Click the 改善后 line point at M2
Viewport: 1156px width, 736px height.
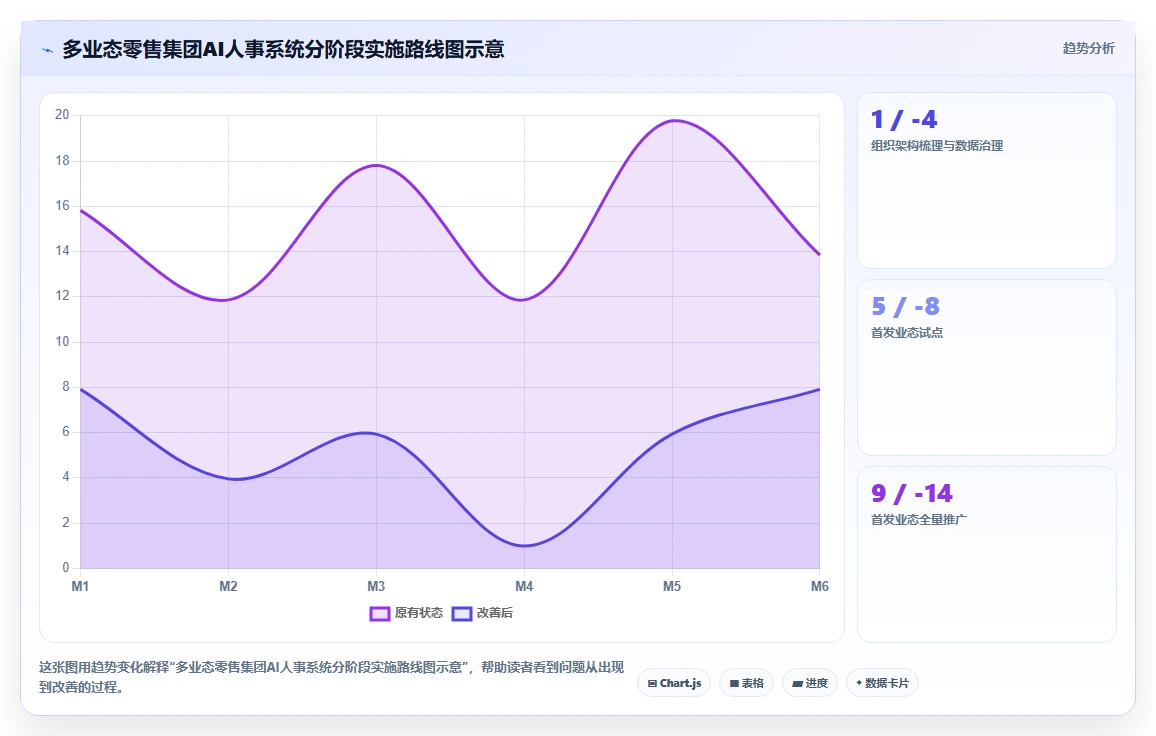point(229,478)
